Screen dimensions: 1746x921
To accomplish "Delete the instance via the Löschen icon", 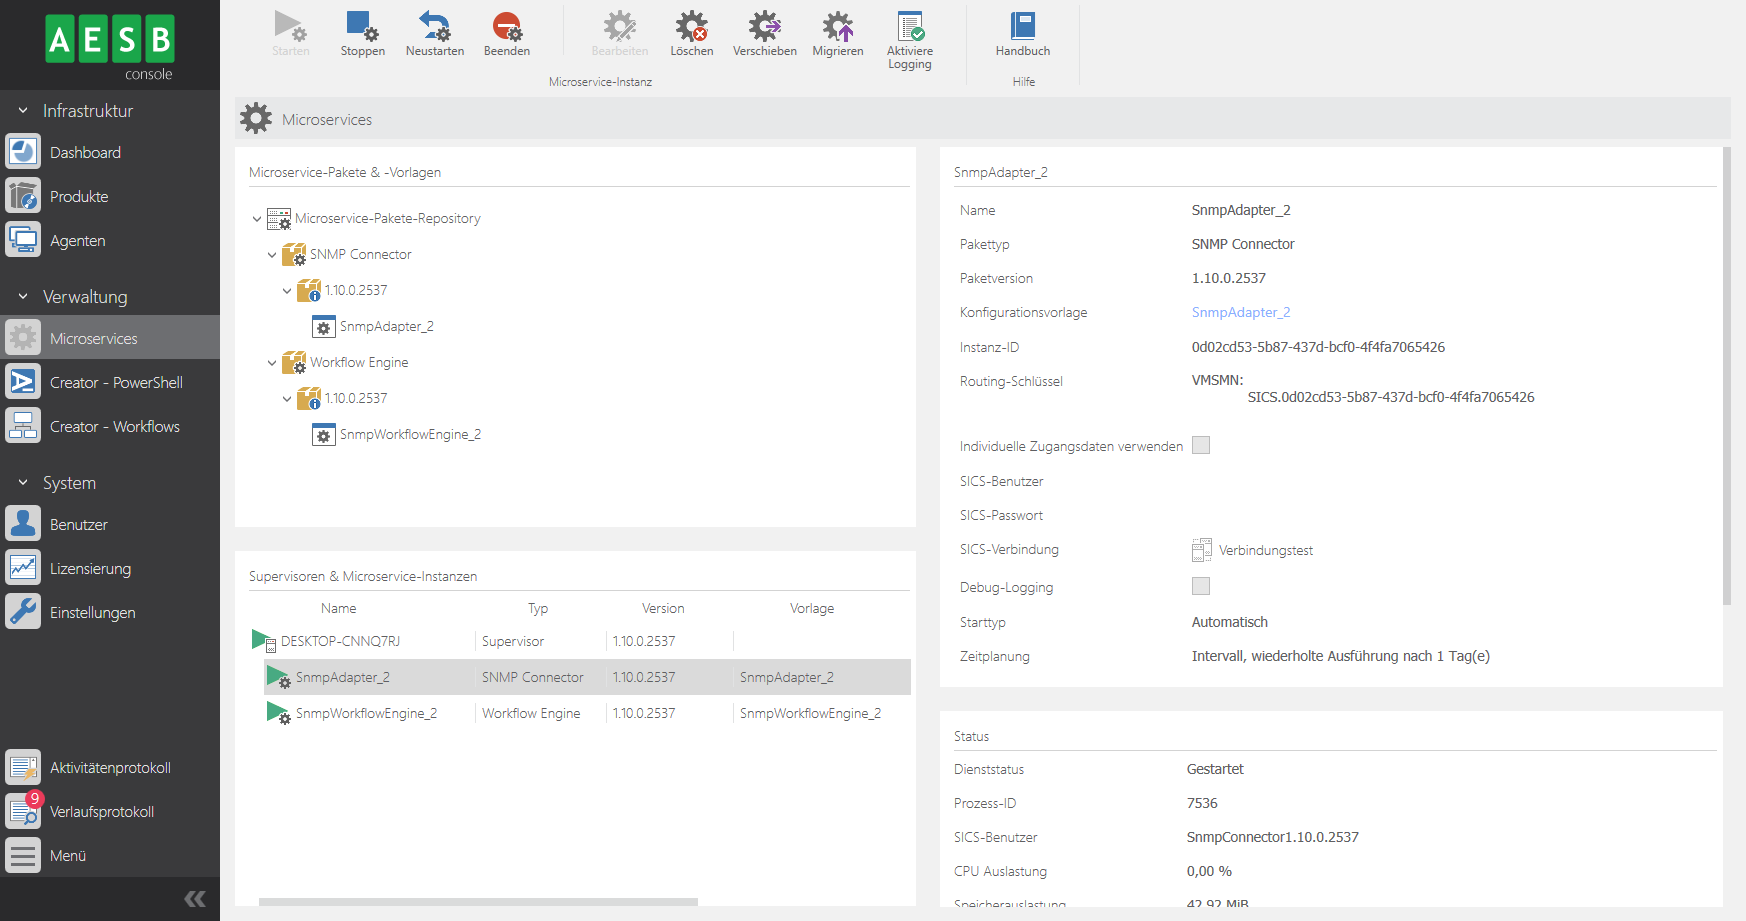I will click(x=691, y=28).
